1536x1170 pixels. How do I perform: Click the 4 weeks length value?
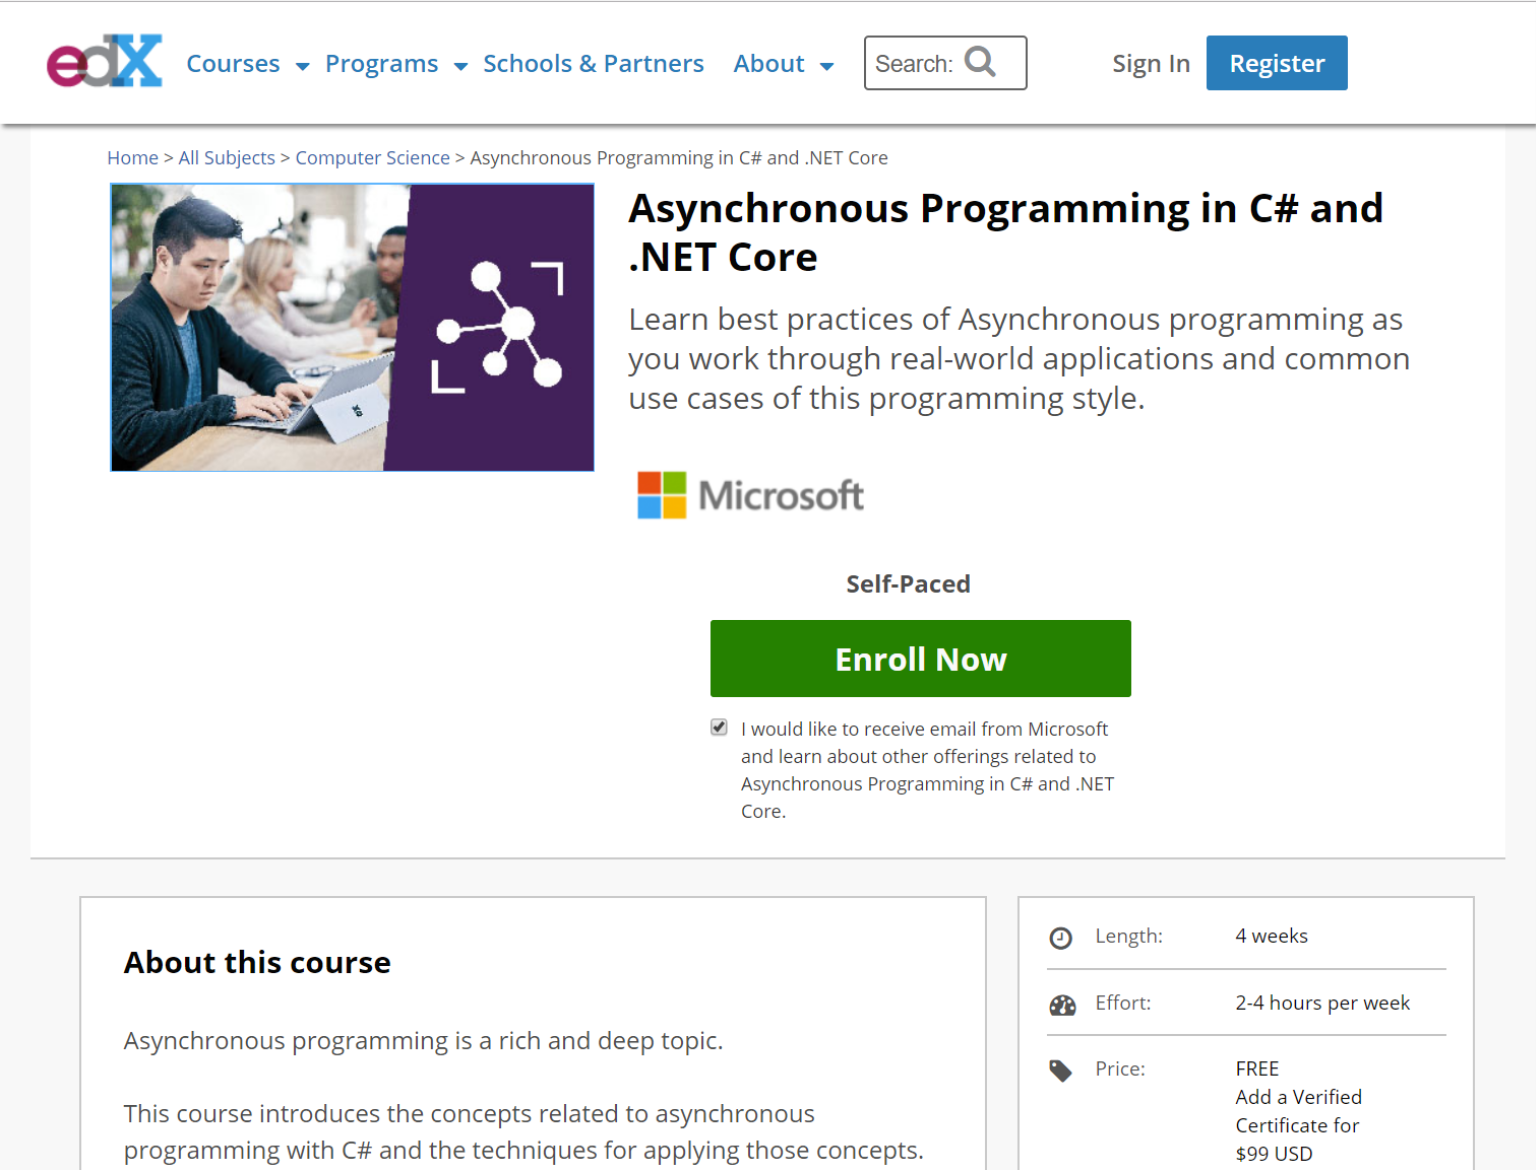click(x=1271, y=936)
